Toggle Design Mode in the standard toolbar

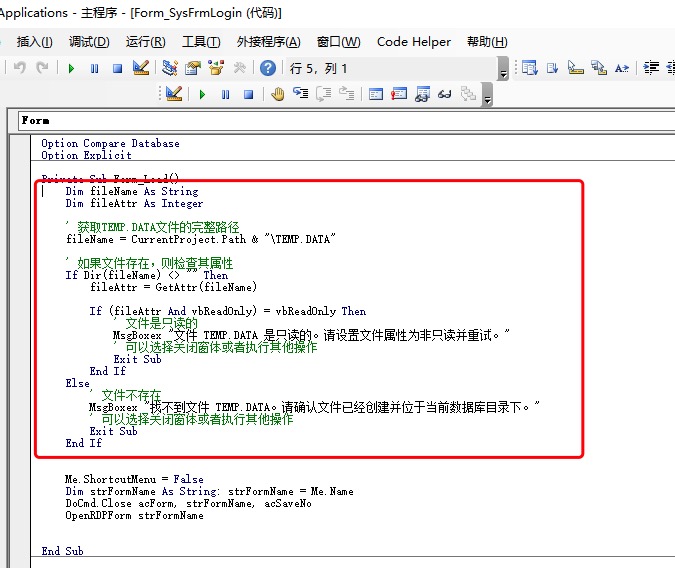pyautogui.click(x=141, y=68)
